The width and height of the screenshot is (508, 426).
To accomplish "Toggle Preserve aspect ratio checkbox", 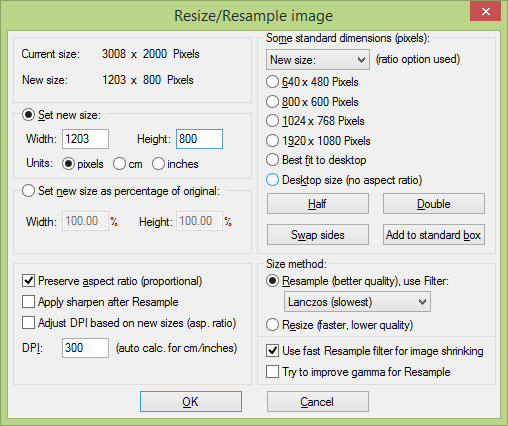I will (x=28, y=281).
